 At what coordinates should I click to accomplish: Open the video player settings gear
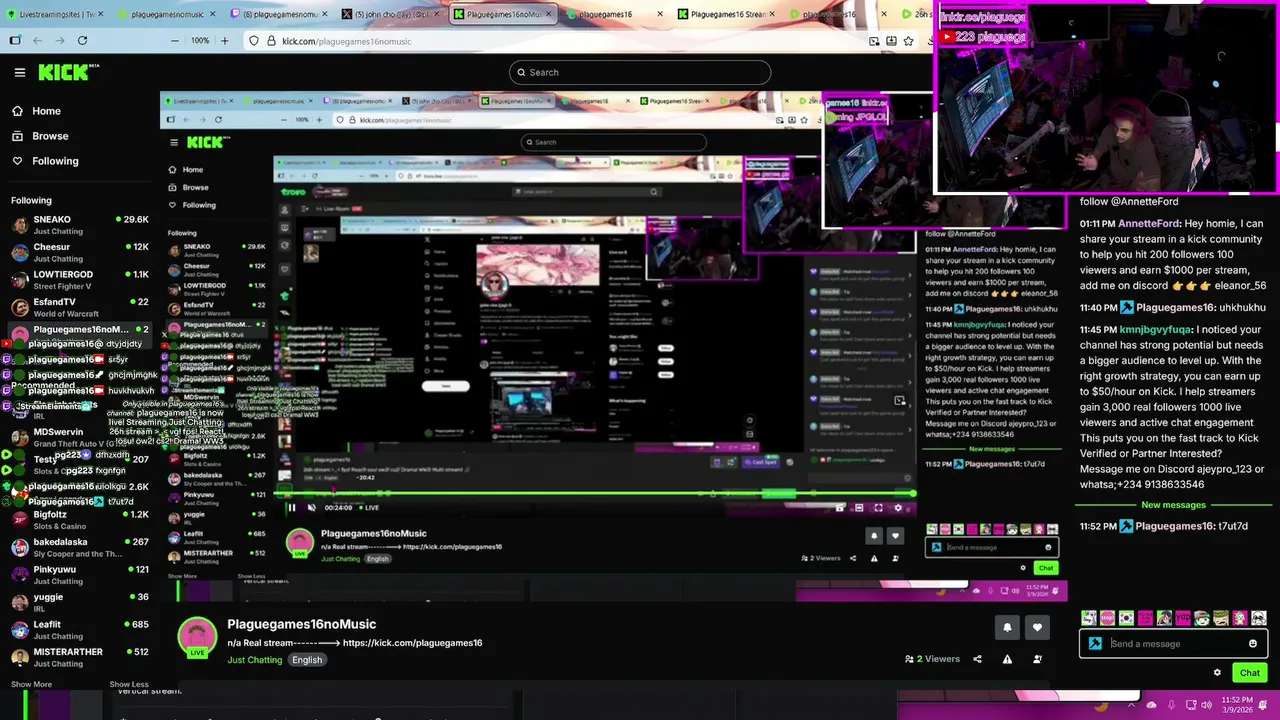click(x=898, y=507)
